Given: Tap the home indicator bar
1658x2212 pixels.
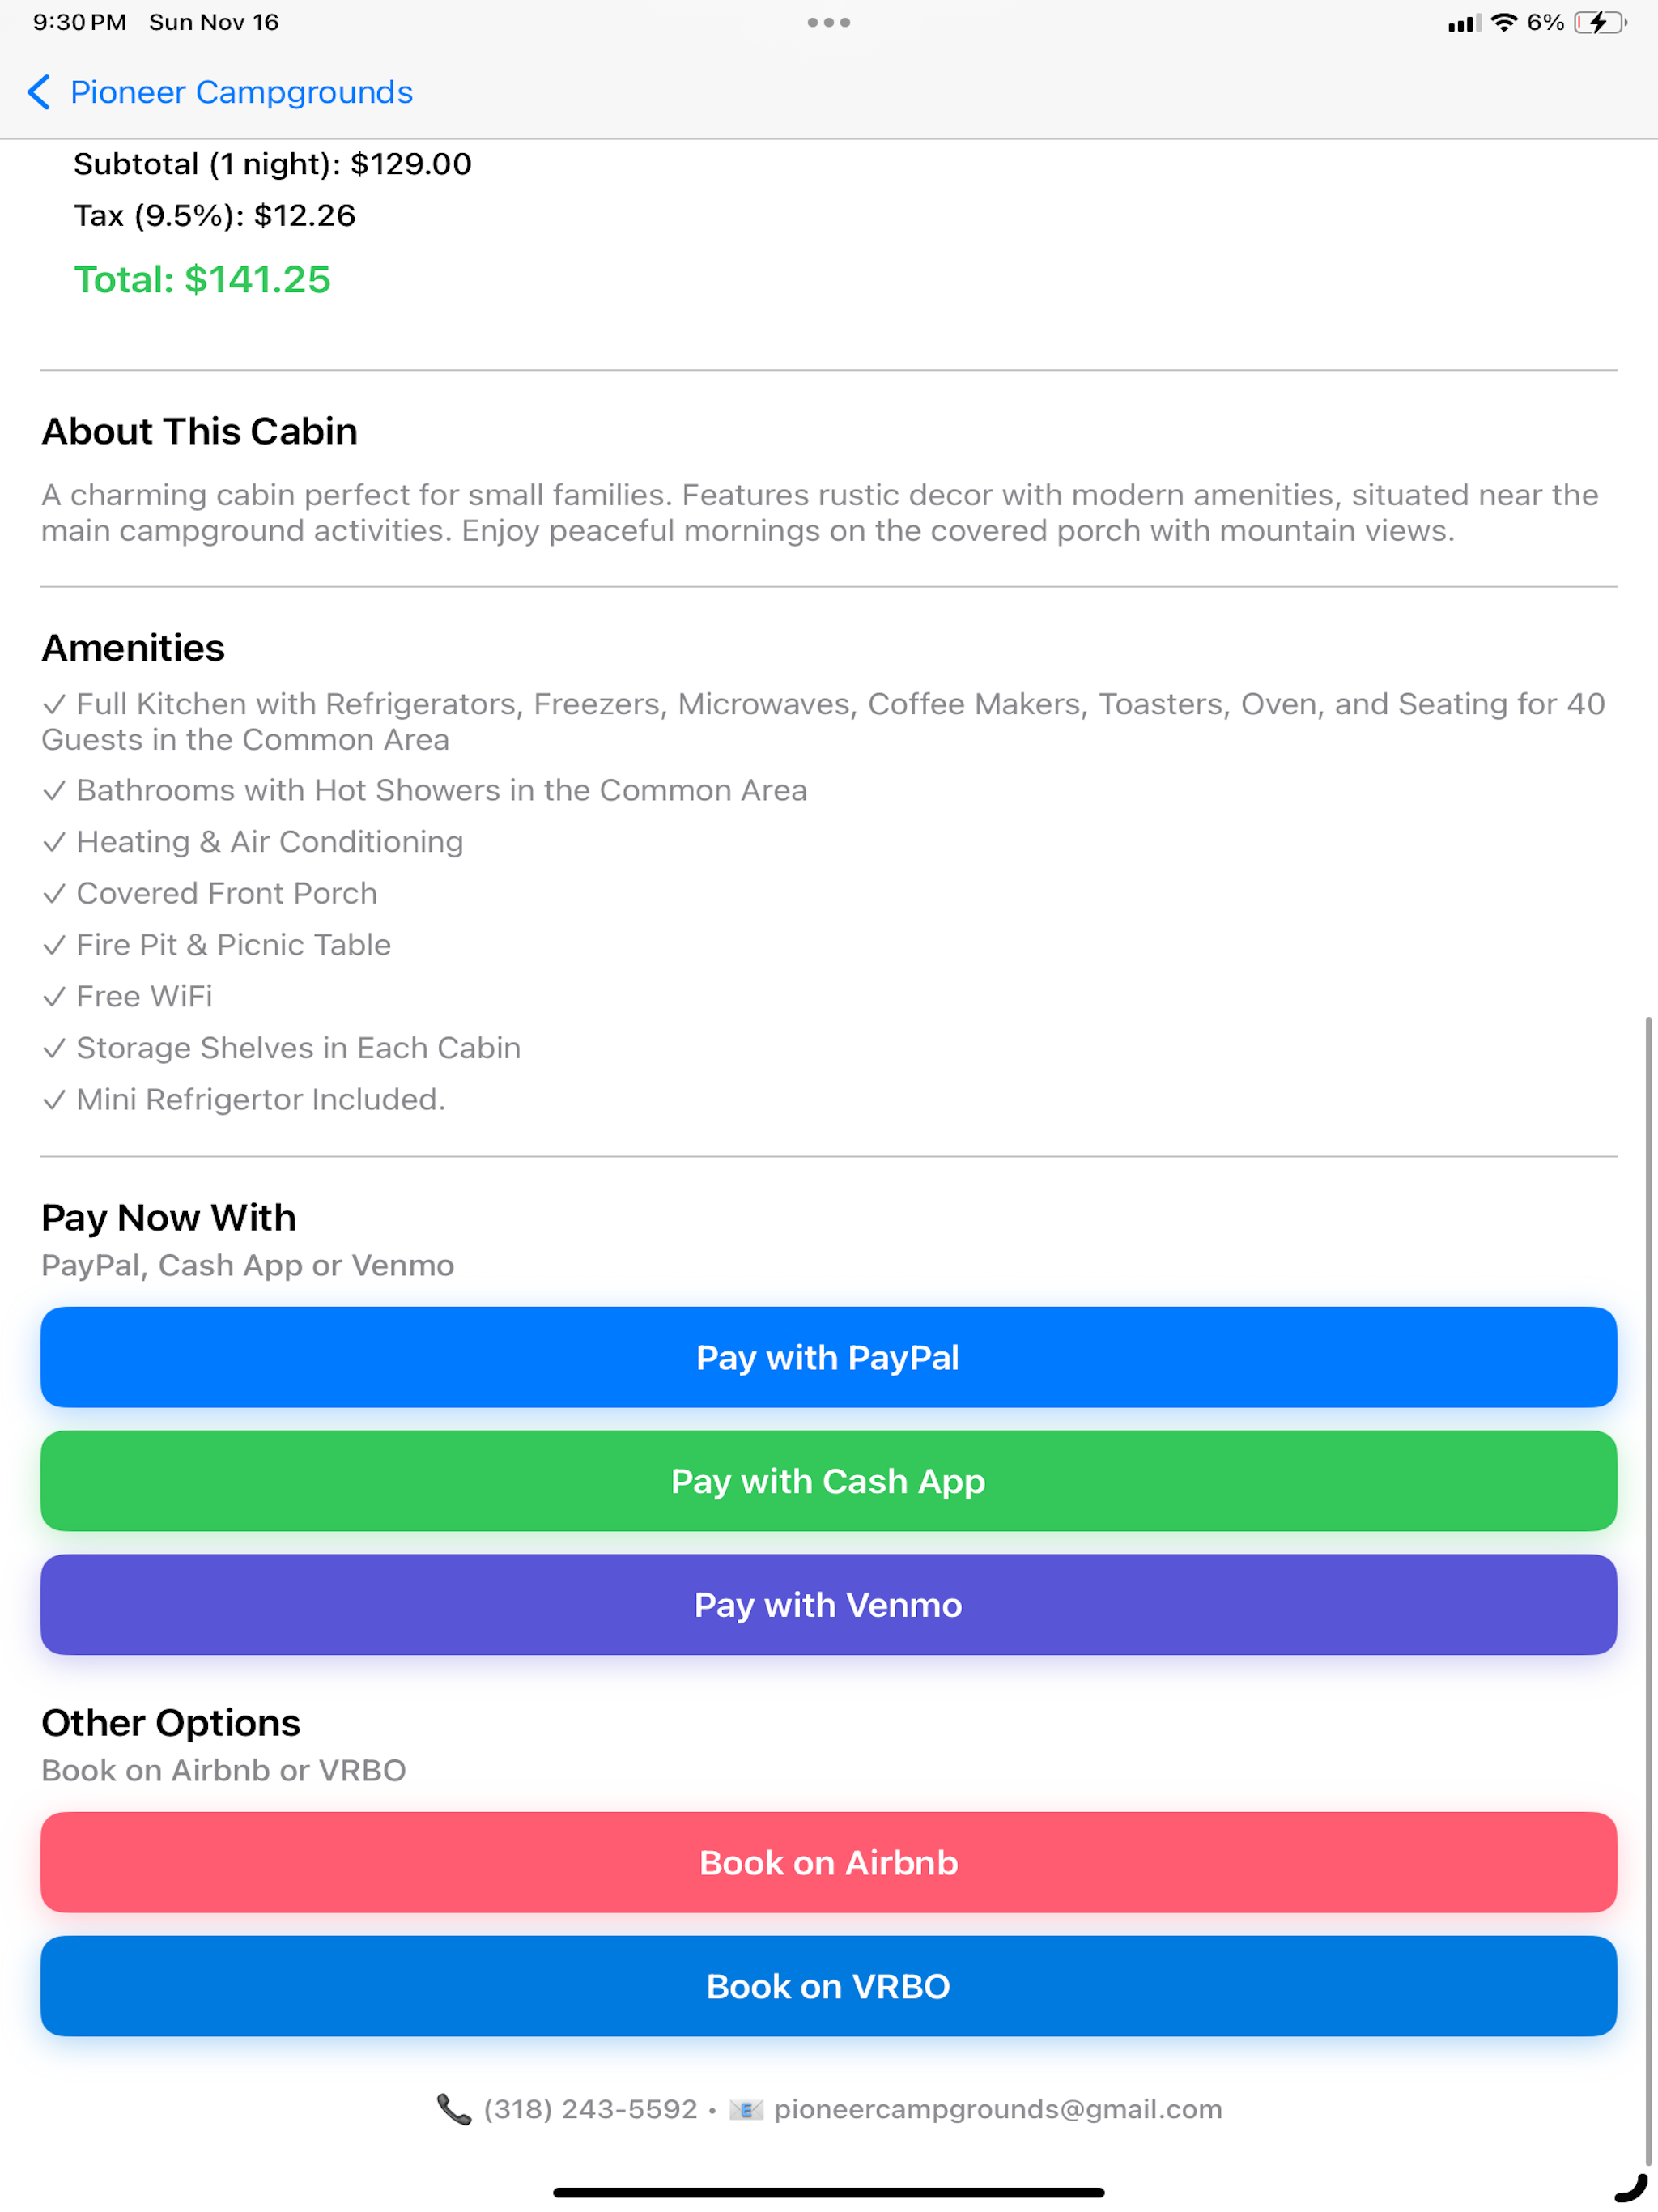Looking at the screenshot, I should 828,2192.
